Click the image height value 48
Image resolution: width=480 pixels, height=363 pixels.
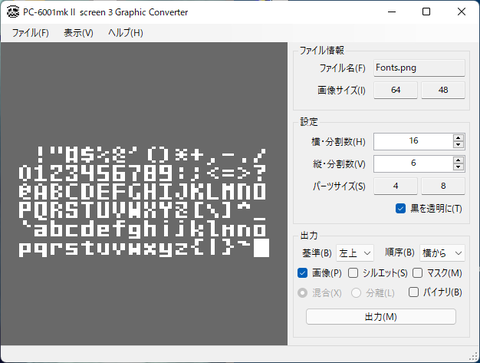click(443, 90)
